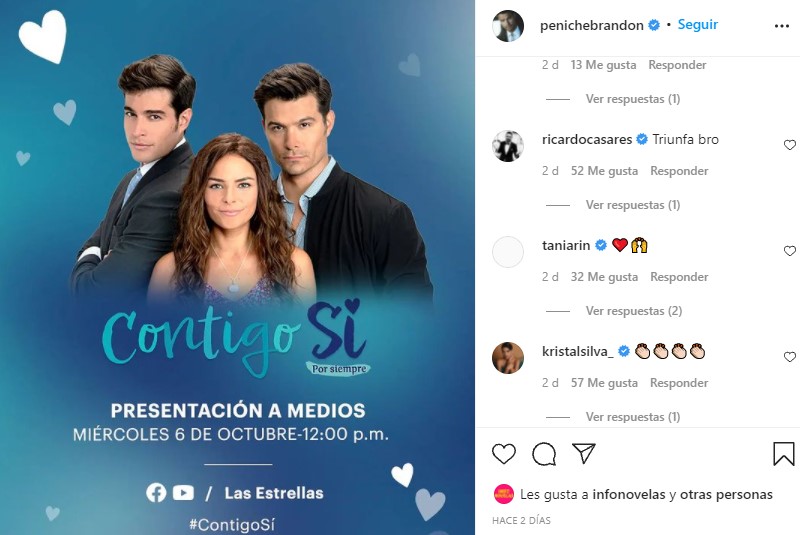Viewport: 800px width, 535px height.
Task: Expand replies under ricardocasares' comment
Action: point(633,205)
